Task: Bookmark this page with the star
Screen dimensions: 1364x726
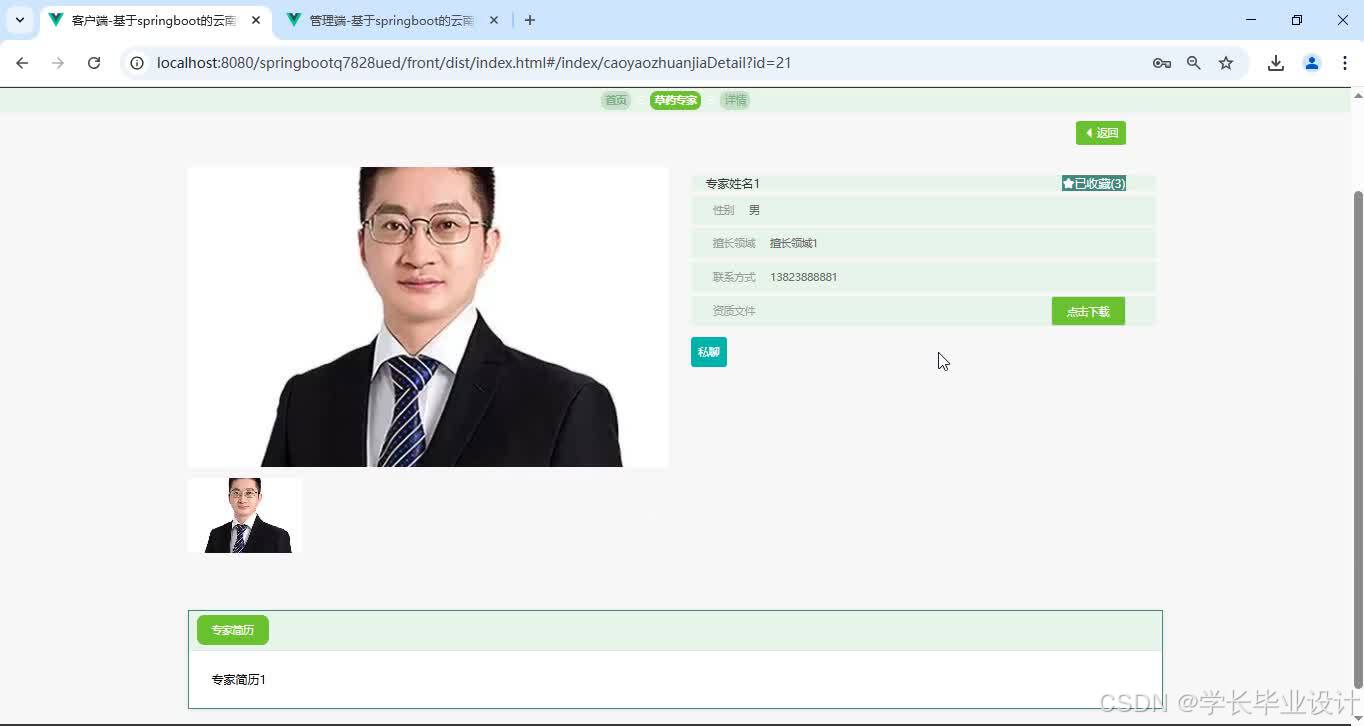Action: (1226, 63)
